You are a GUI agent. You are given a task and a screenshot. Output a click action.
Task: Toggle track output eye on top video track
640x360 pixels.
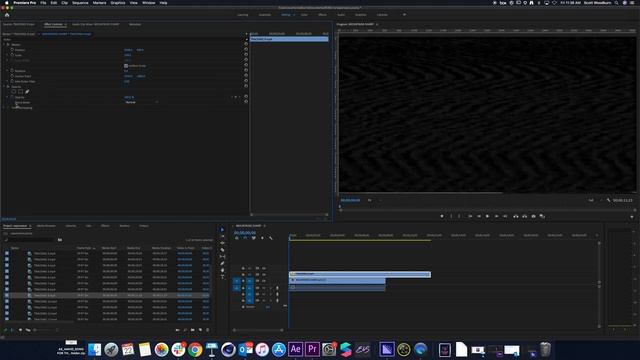(x=264, y=268)
